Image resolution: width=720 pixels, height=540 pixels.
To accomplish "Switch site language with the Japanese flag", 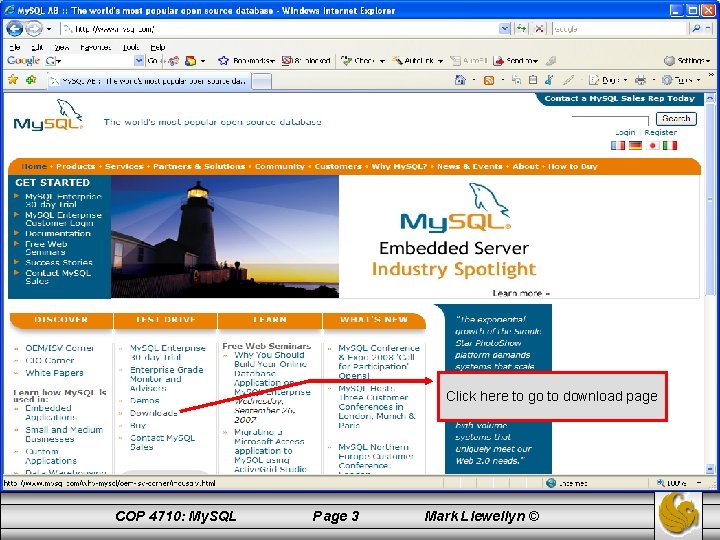I will (653, 146).
